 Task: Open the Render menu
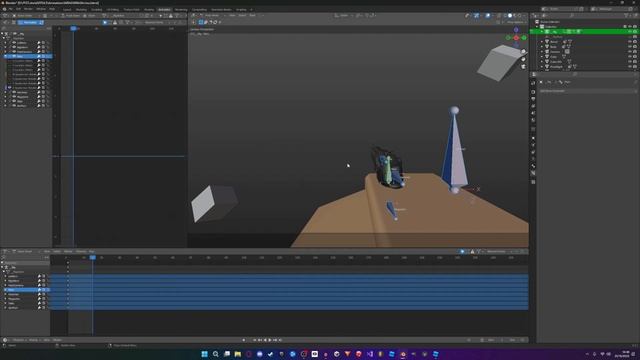click(x=28, y=9)
